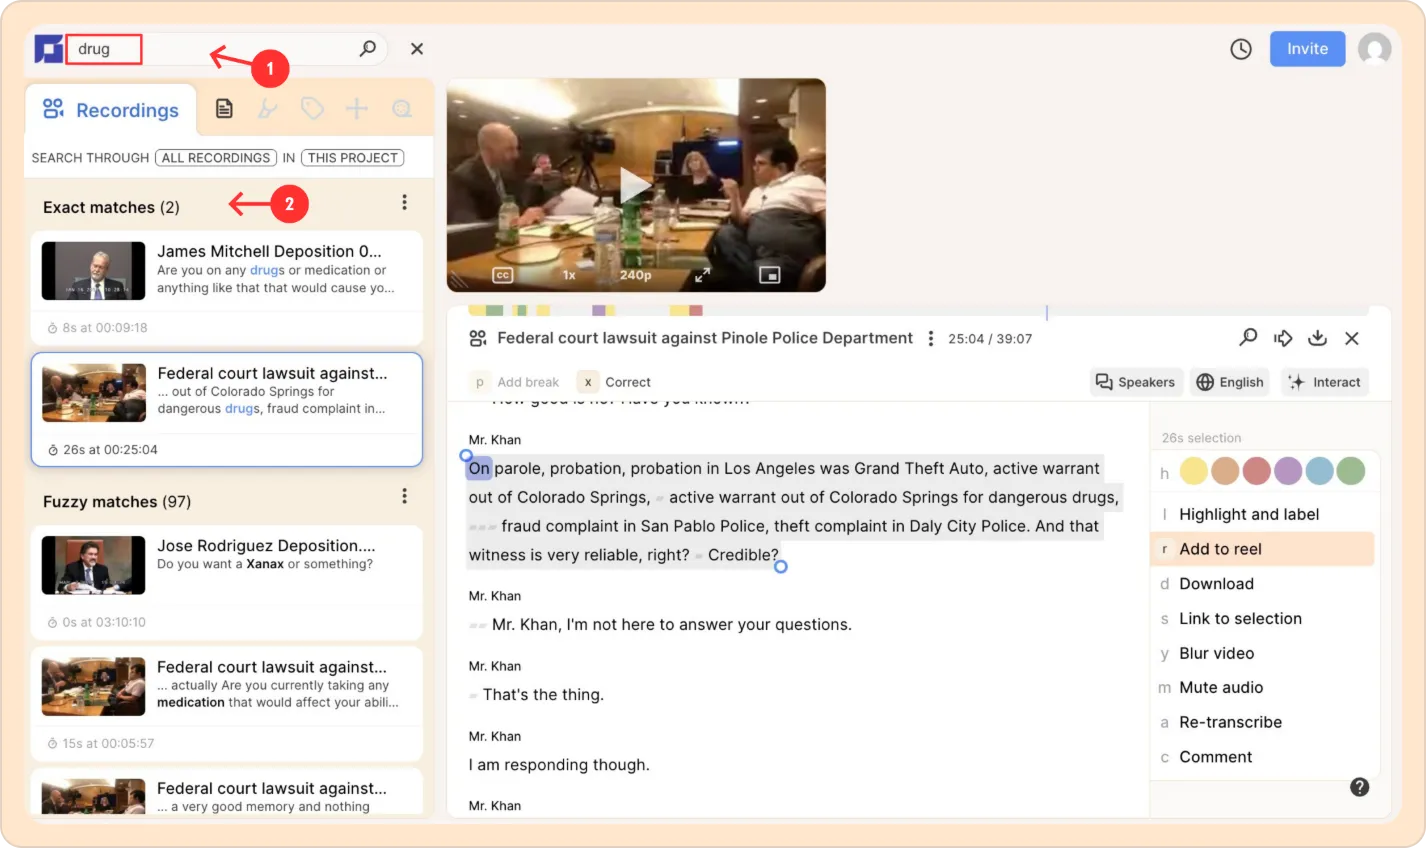
Task: Click the plus tab icon
Action: (357, 108)
